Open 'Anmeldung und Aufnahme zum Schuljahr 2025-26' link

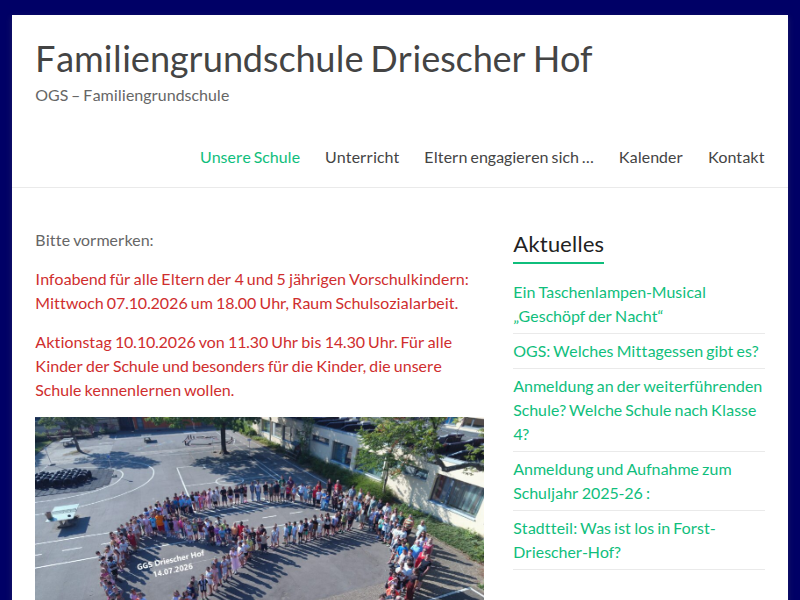(x=622, y=481)
